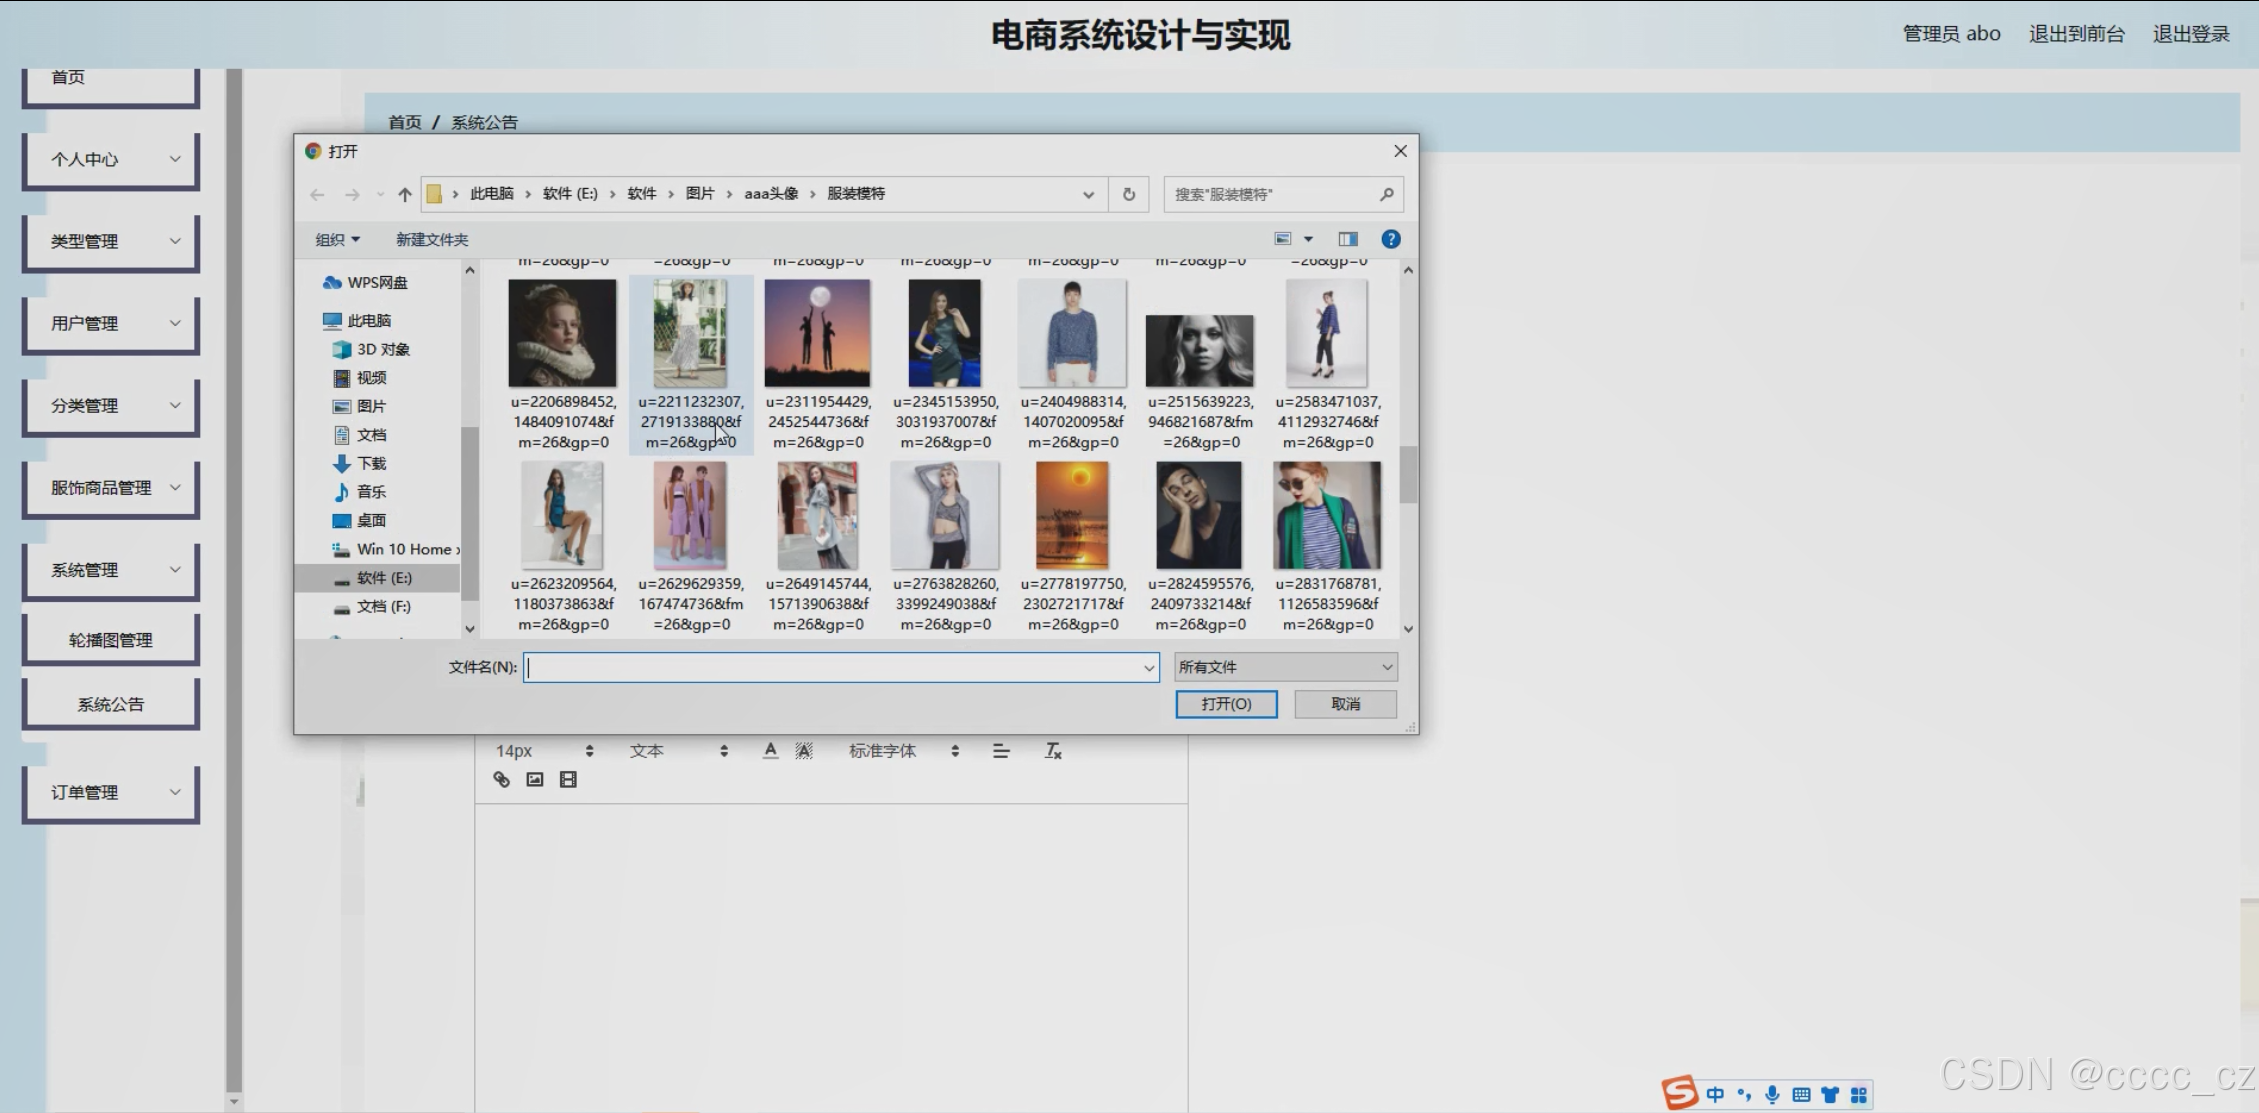Expand the 服饰商品管理 sidebar menu

[111, 488]
